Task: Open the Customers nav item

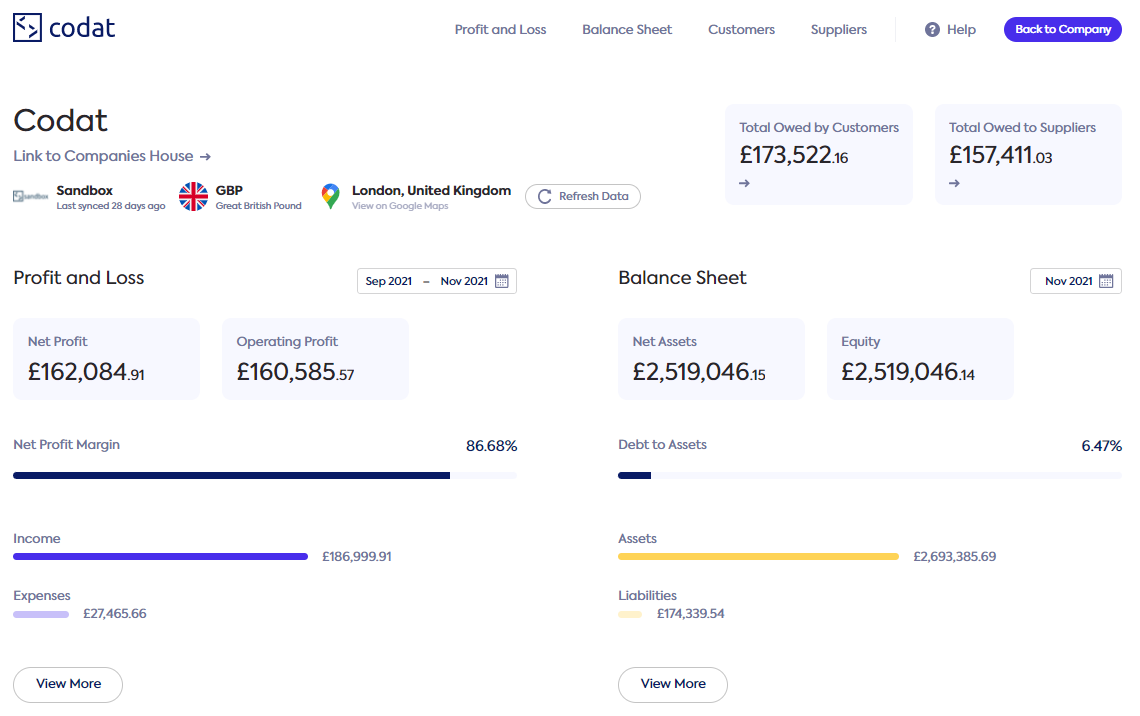Action: tap(741, 30)
